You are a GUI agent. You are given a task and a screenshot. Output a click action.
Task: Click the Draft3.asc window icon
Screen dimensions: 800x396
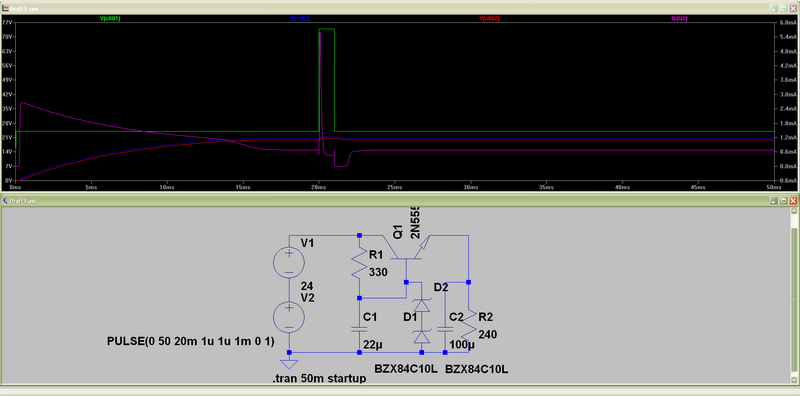coord(6,201)
